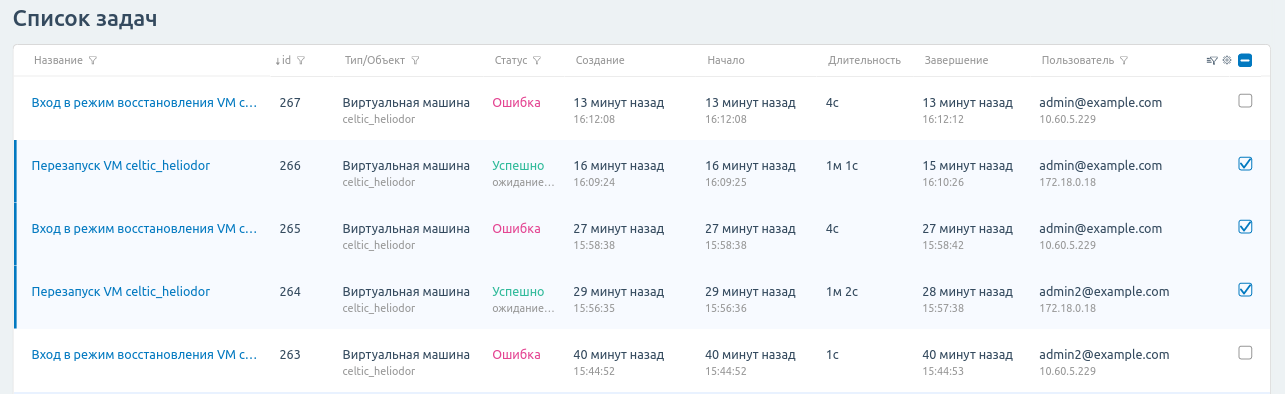Check the box for task 267
1285x394 pixels.
[1245, 100]
